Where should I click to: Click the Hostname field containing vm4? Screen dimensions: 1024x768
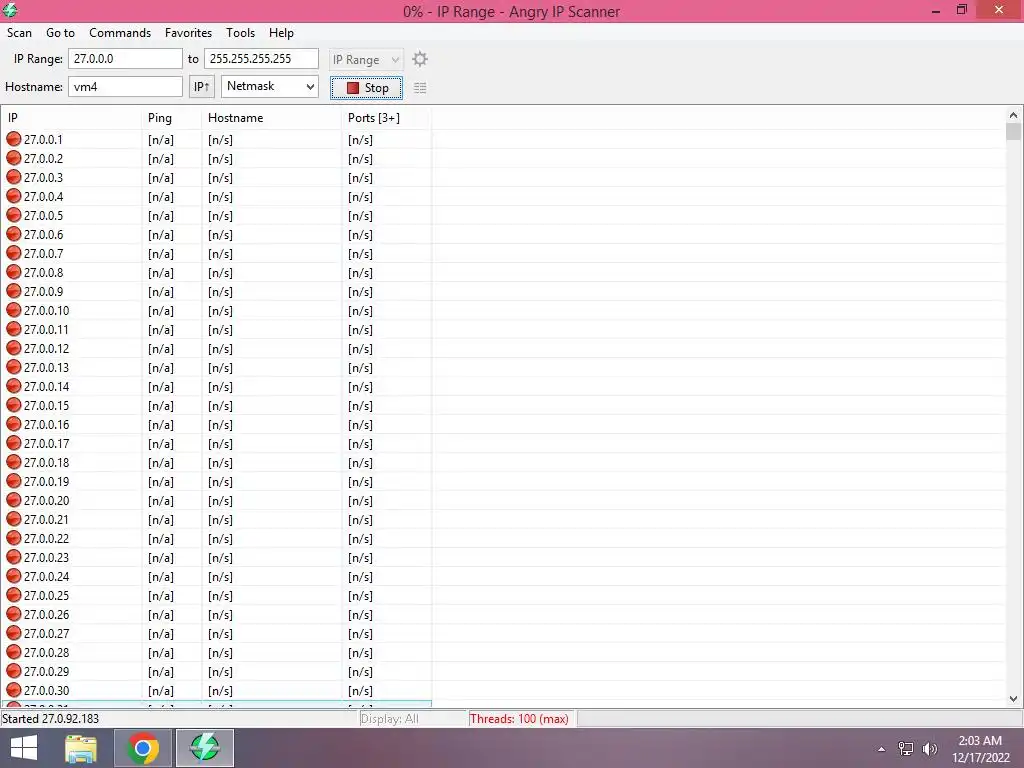coord(125,86)
